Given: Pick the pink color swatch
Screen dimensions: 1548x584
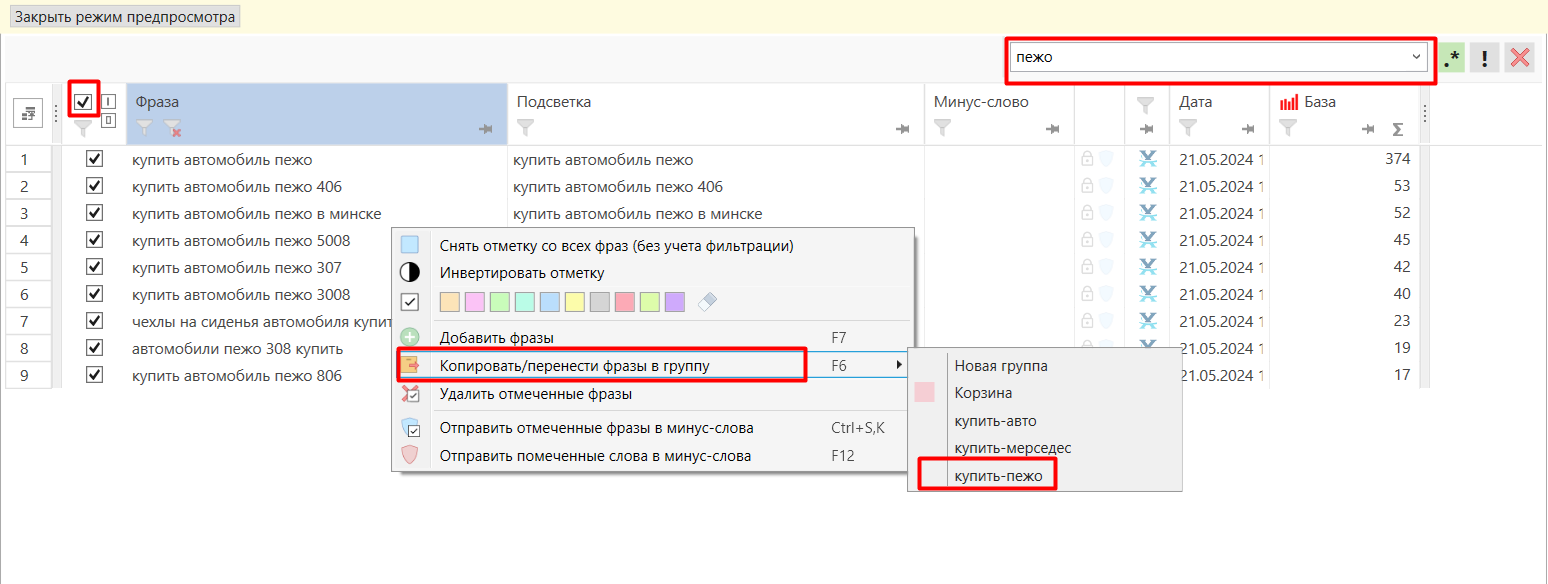Looking at the screenshot, I should [475, 302].
